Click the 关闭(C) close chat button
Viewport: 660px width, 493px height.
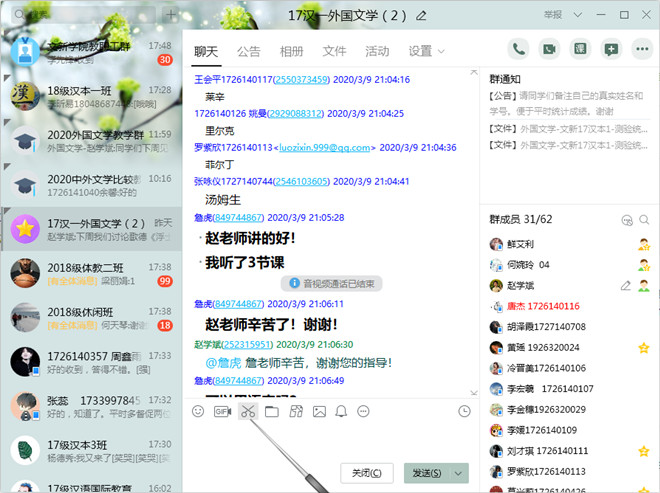click(x=366, y=472)
